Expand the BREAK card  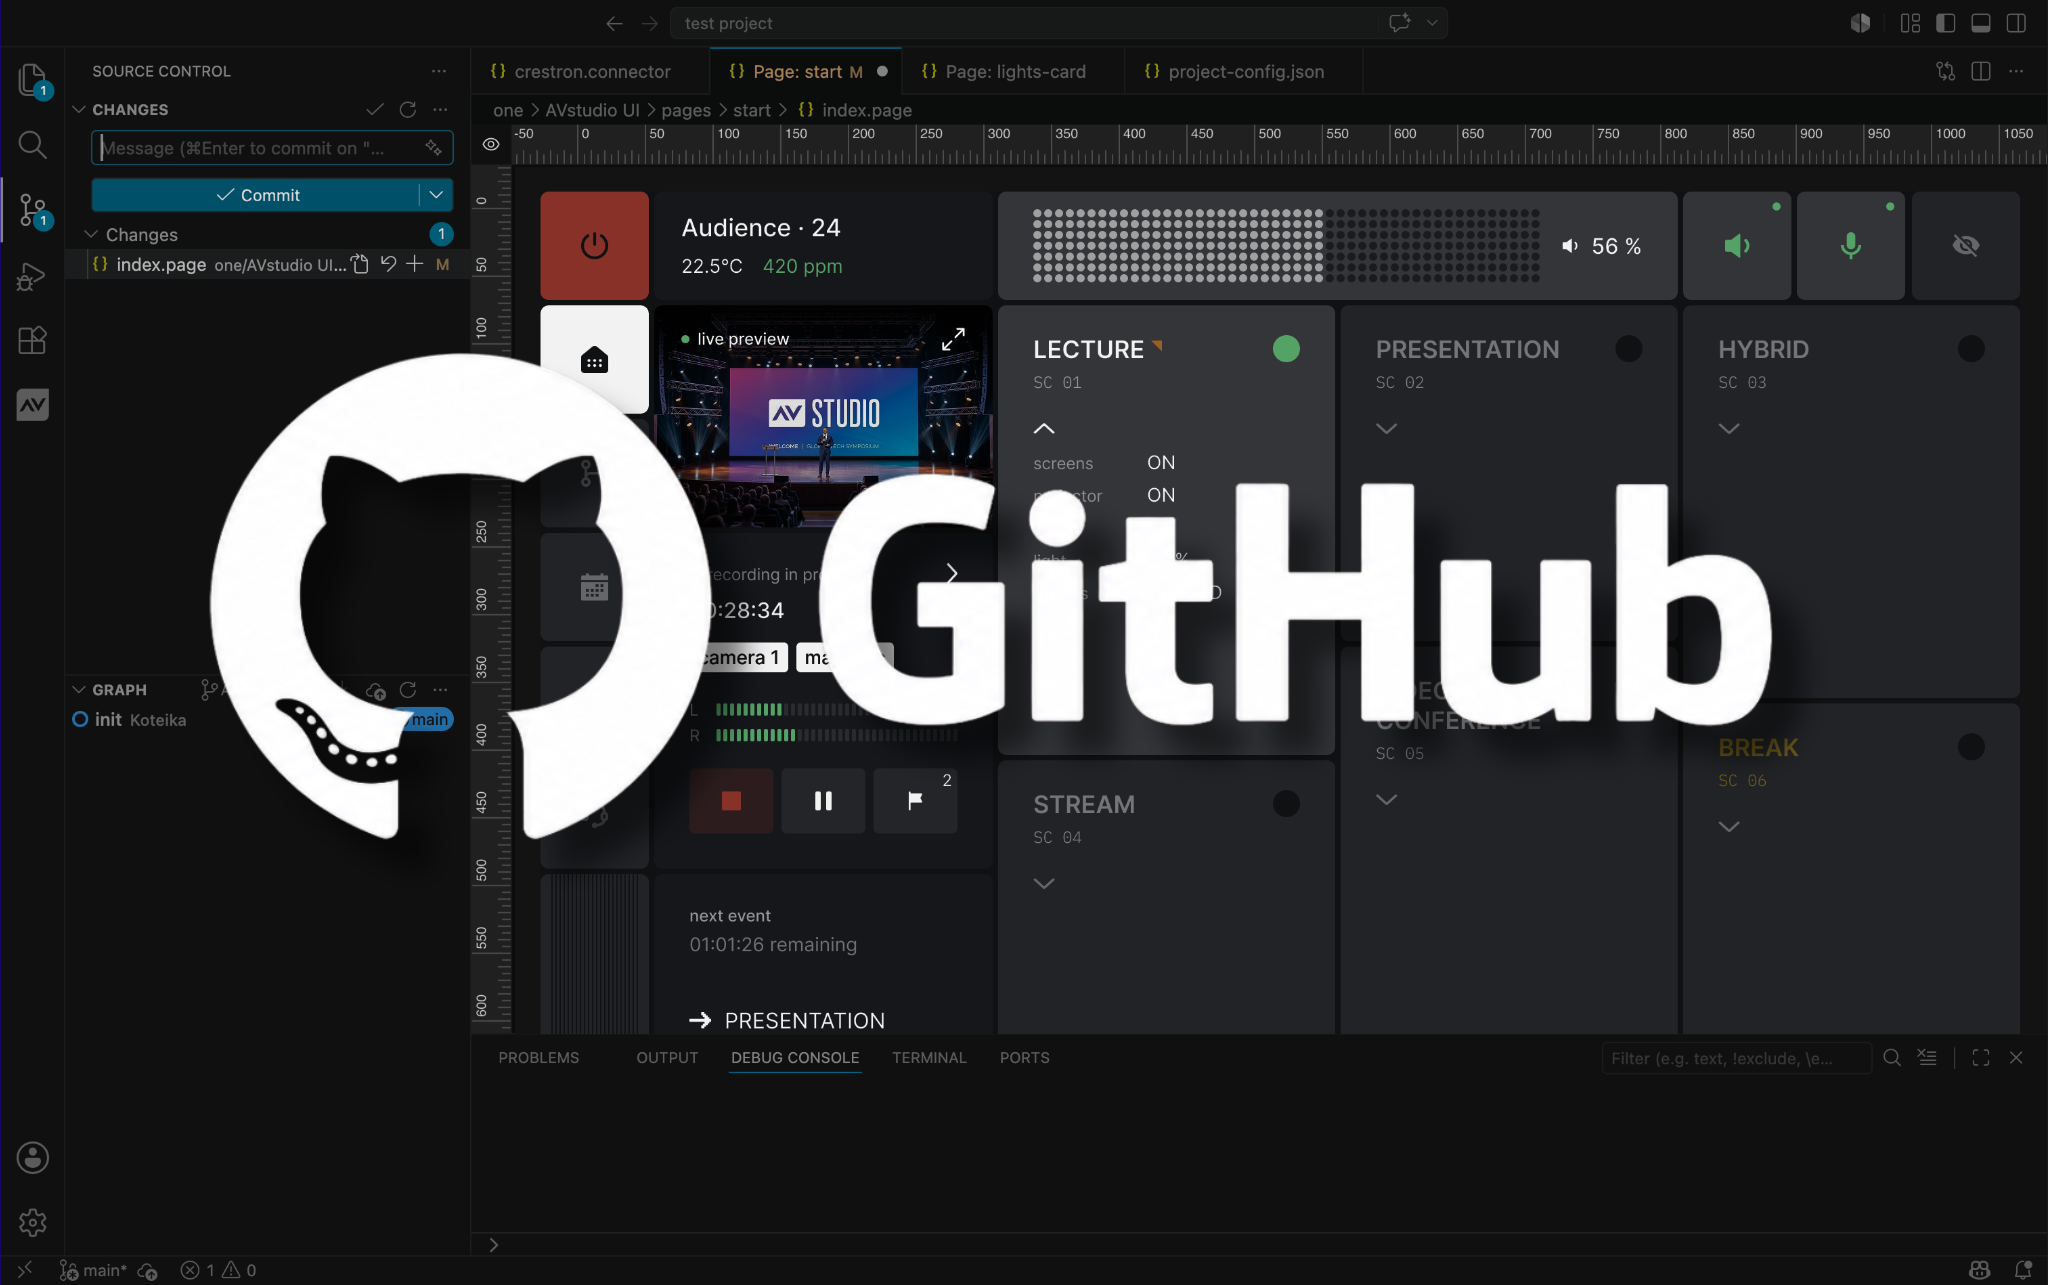coord(1729,826)
